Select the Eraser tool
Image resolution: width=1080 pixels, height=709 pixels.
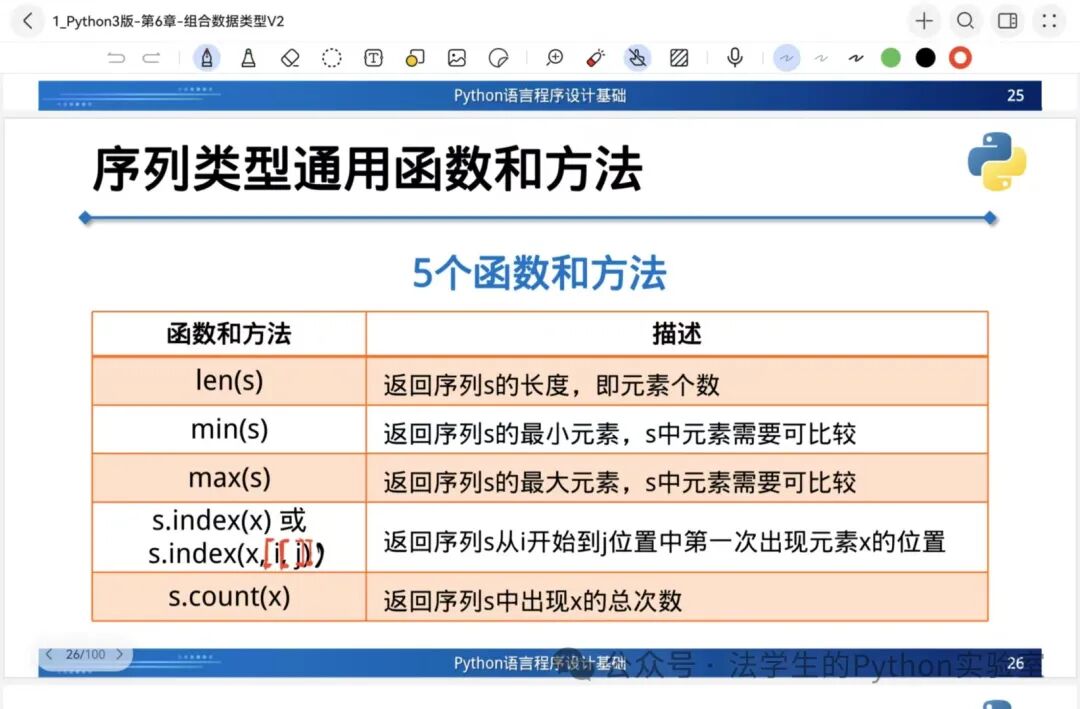(x=290, y=58)
